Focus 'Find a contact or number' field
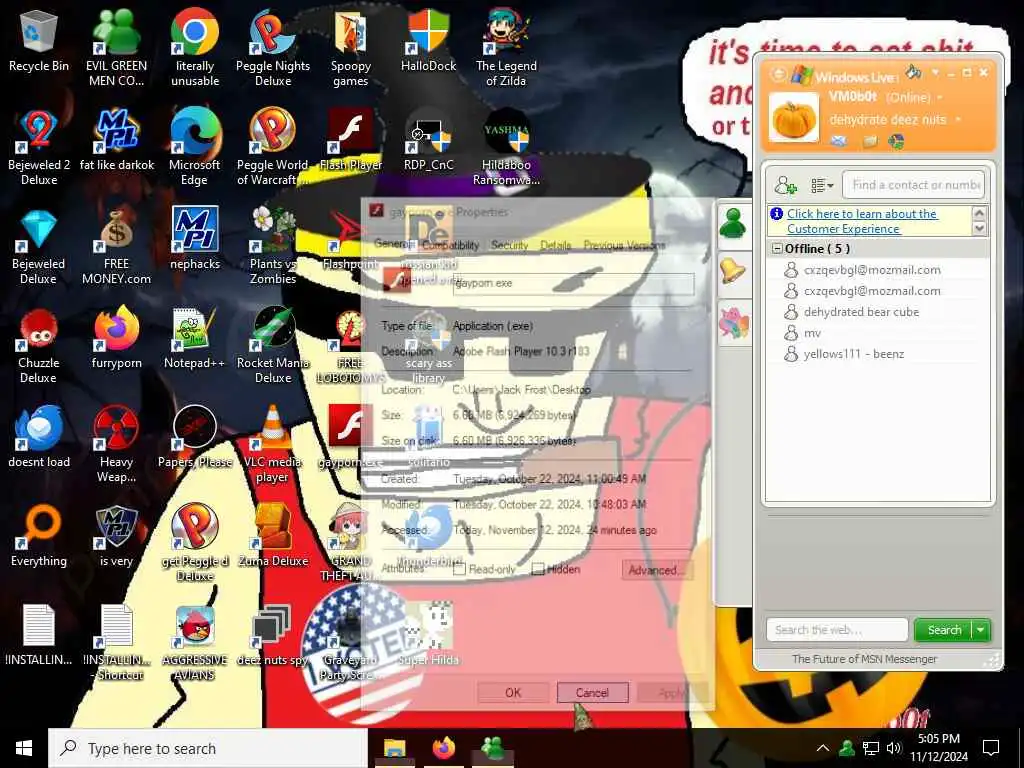This screenshot has width=1024, height=768. (x=914, y=185)
